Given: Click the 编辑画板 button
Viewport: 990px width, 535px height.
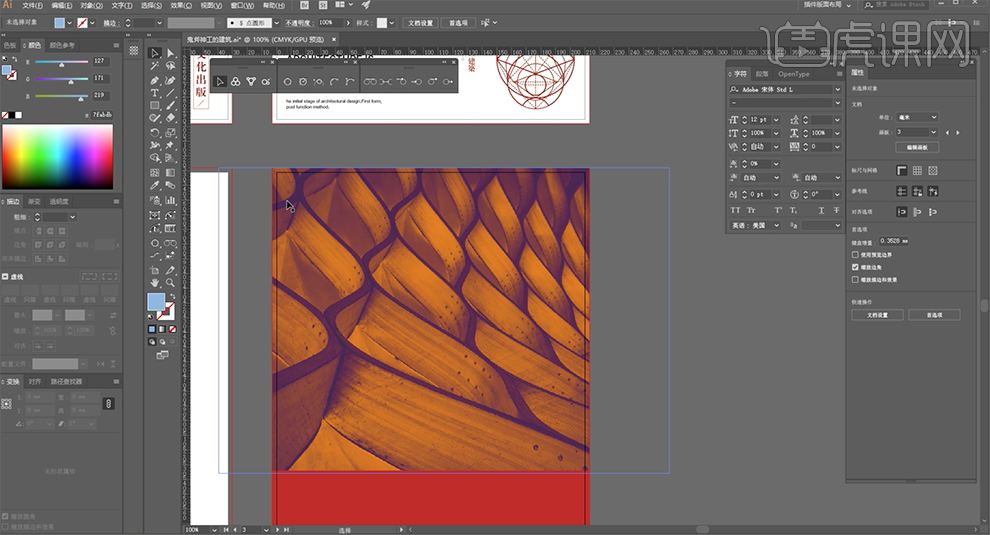Looking at the screenshot, I should point(916,147).
